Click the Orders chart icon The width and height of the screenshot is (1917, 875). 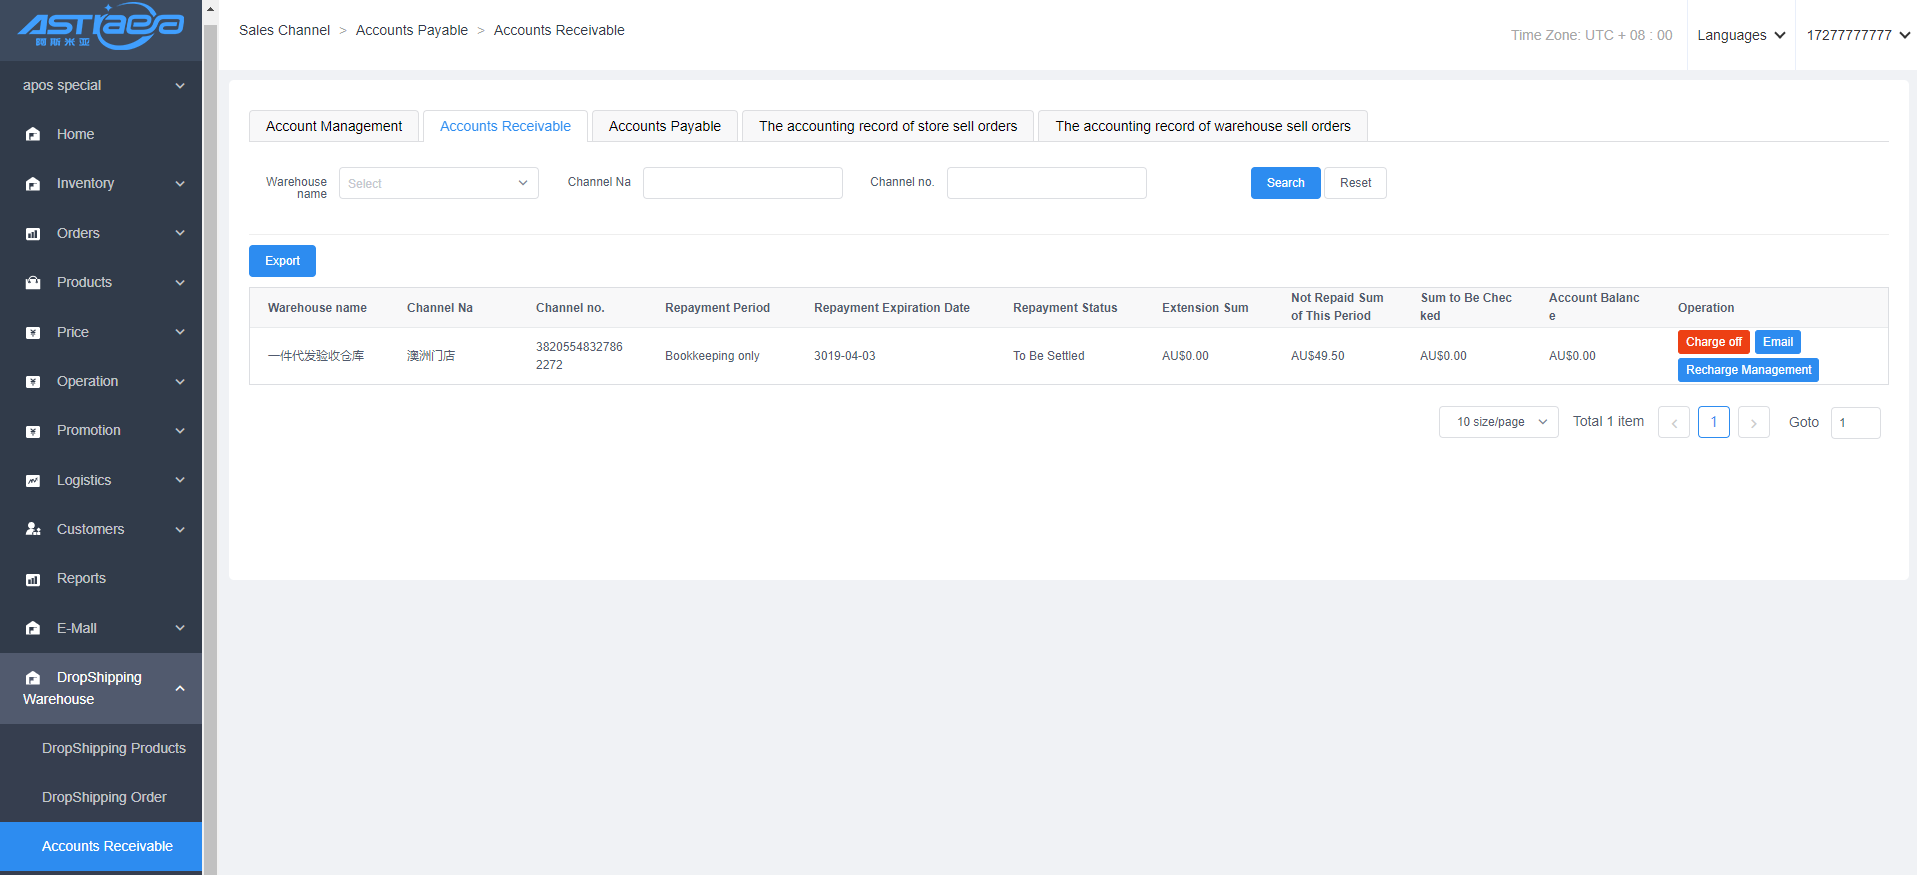coord(33,234)
